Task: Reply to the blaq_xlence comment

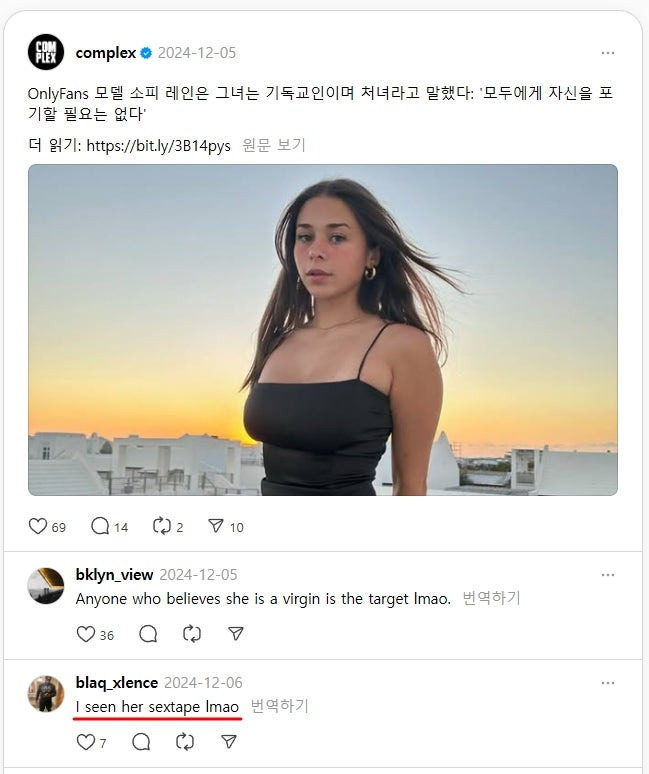Action: point(141,742)
